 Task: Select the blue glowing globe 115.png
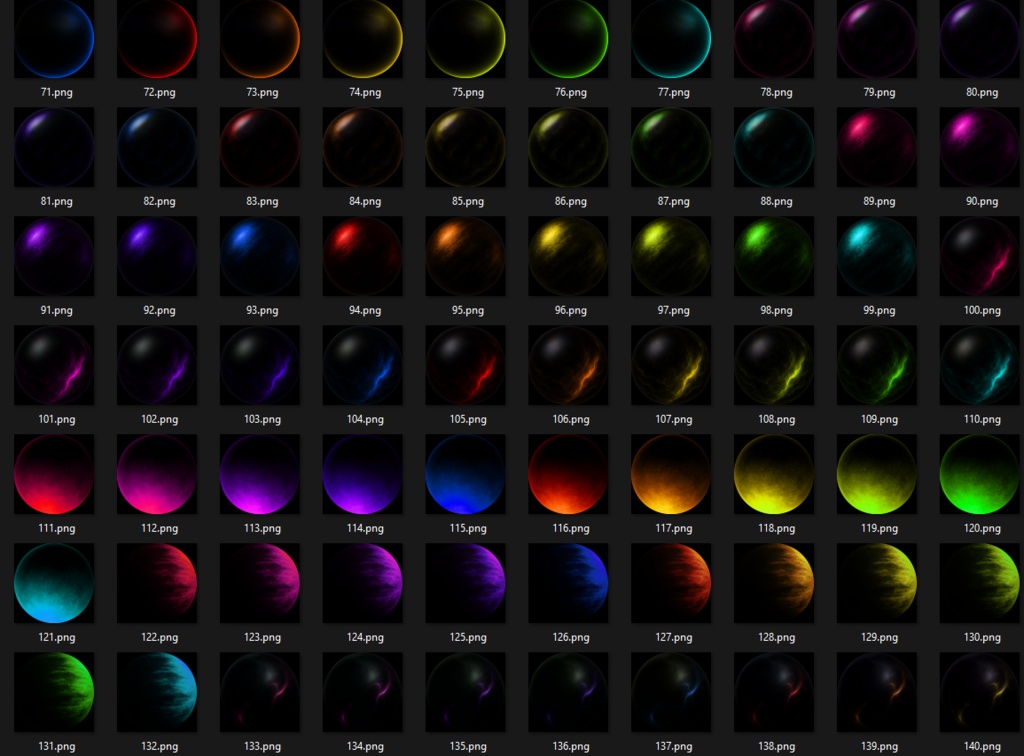466,474
